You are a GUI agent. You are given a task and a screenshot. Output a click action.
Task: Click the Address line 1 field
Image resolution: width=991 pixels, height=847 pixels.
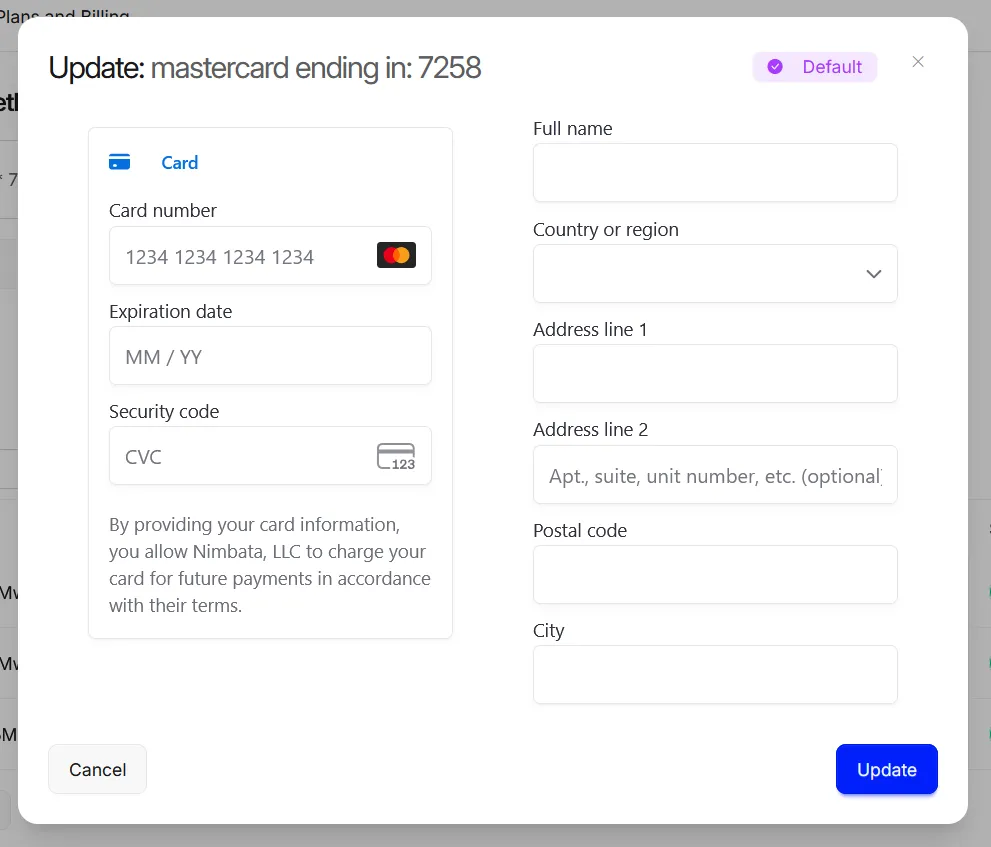[x=715, y=374]
